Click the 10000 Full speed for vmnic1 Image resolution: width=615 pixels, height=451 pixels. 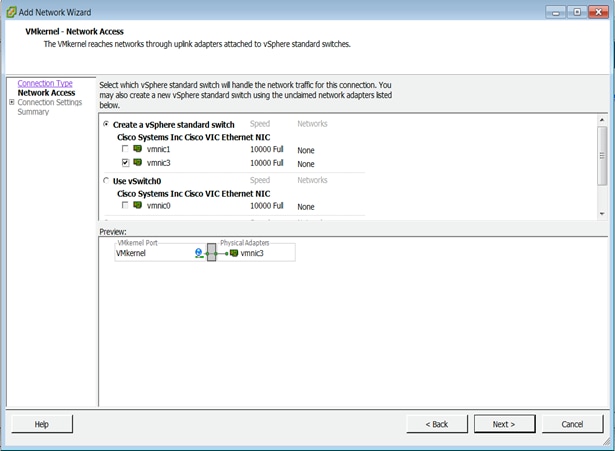(267, 149)
